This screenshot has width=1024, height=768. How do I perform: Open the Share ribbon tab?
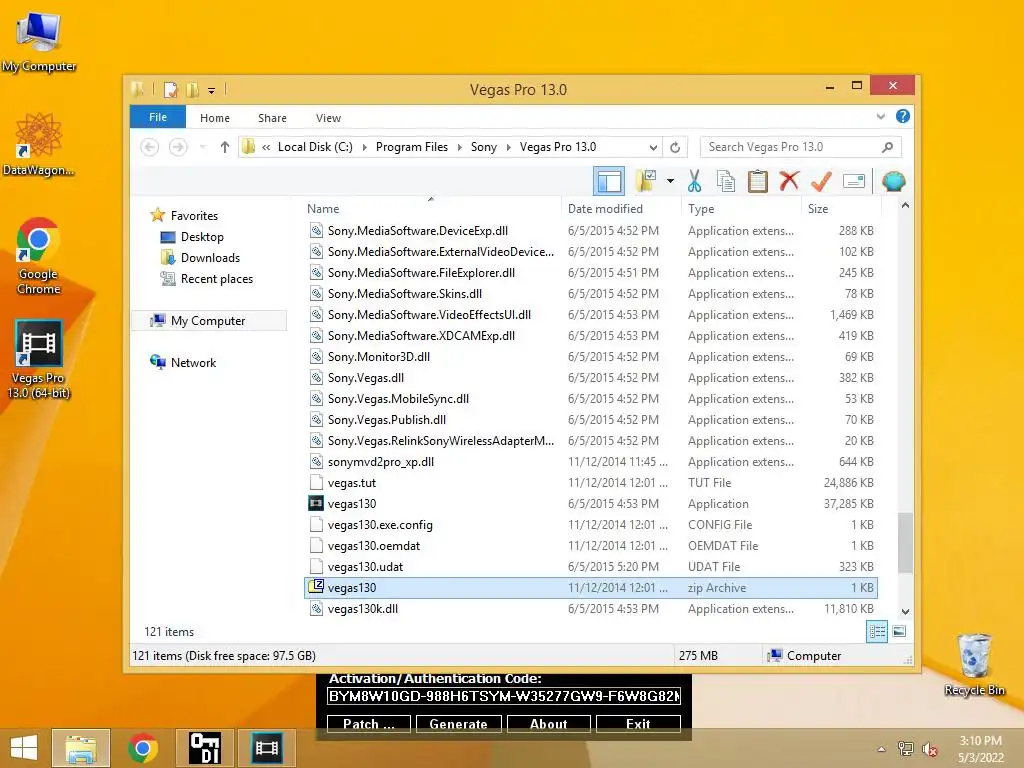coord(272,118)
